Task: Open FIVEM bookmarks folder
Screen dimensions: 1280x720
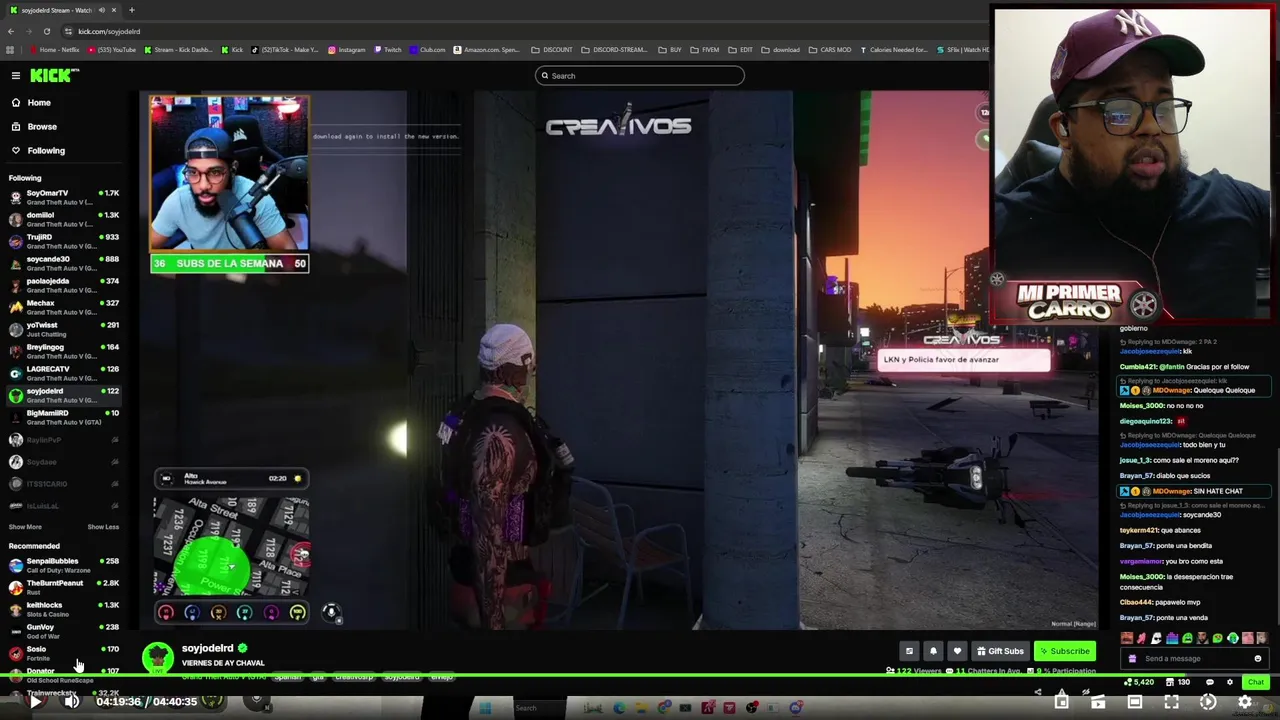Action: (x=706, y=50)
